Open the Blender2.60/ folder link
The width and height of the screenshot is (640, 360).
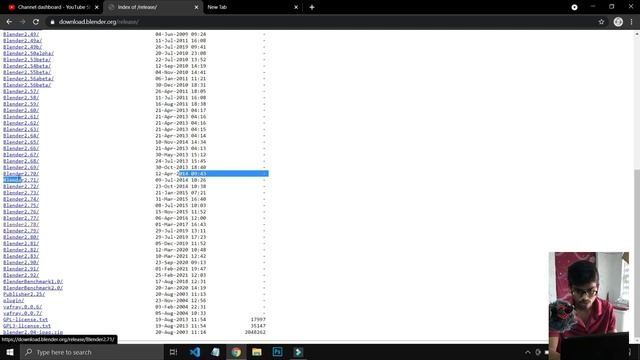21,110
